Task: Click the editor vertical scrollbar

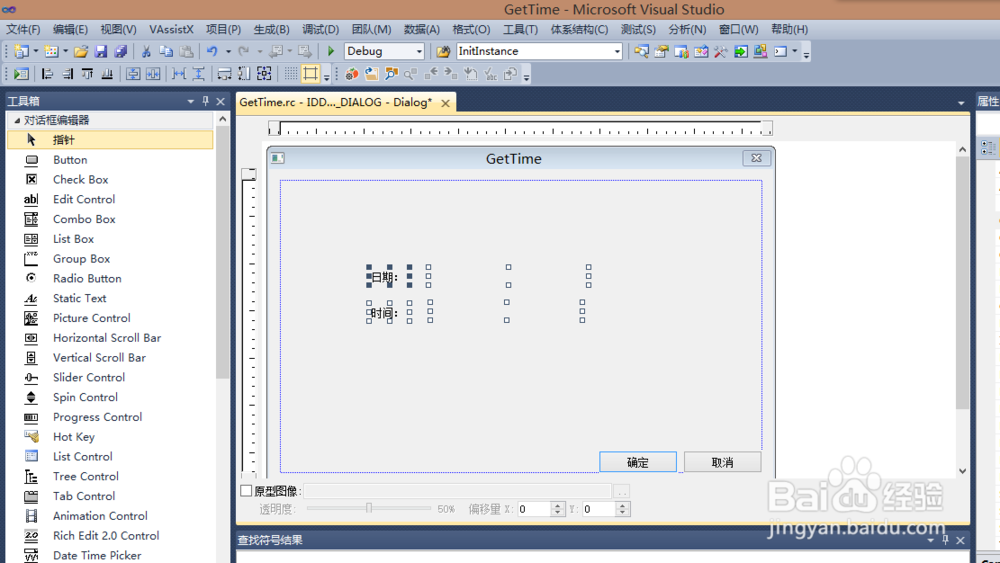Action: (962, 283)
